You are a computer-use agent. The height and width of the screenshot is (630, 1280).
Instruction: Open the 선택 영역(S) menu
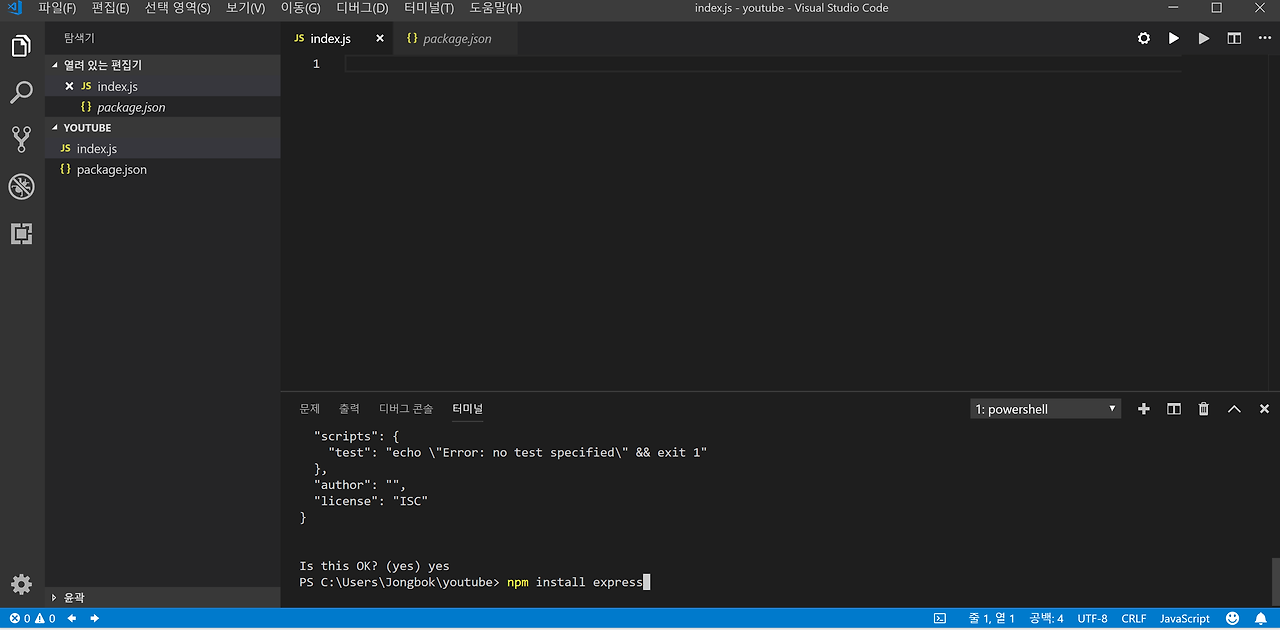point(178,8)
